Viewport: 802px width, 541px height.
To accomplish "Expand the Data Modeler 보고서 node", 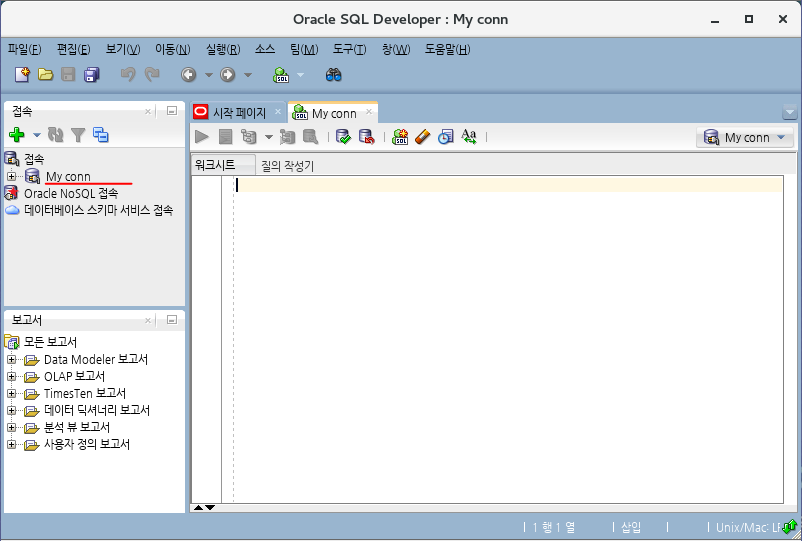I will click(x=11, y=359).
